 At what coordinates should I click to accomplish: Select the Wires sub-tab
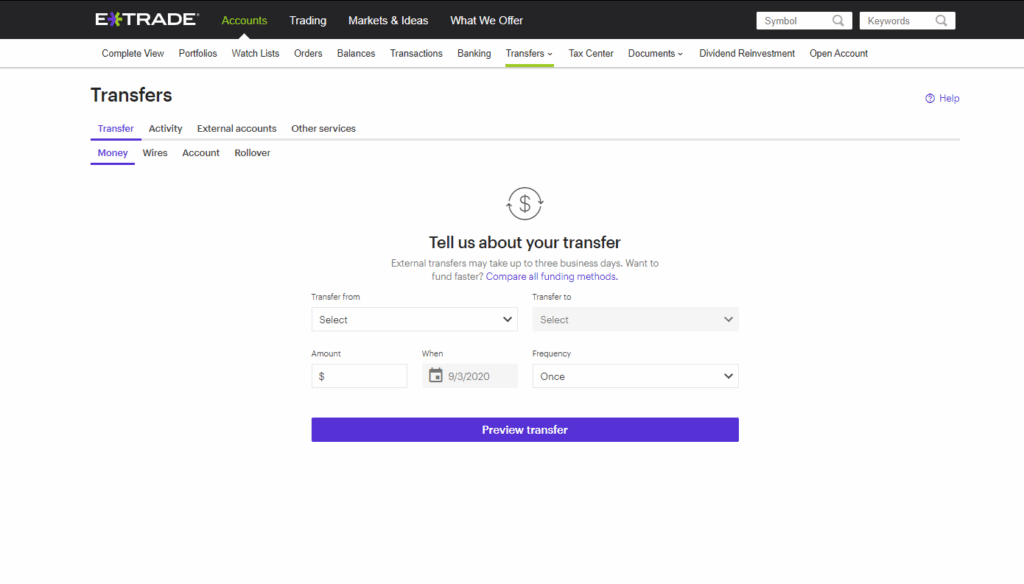click(x=155, y=153)
